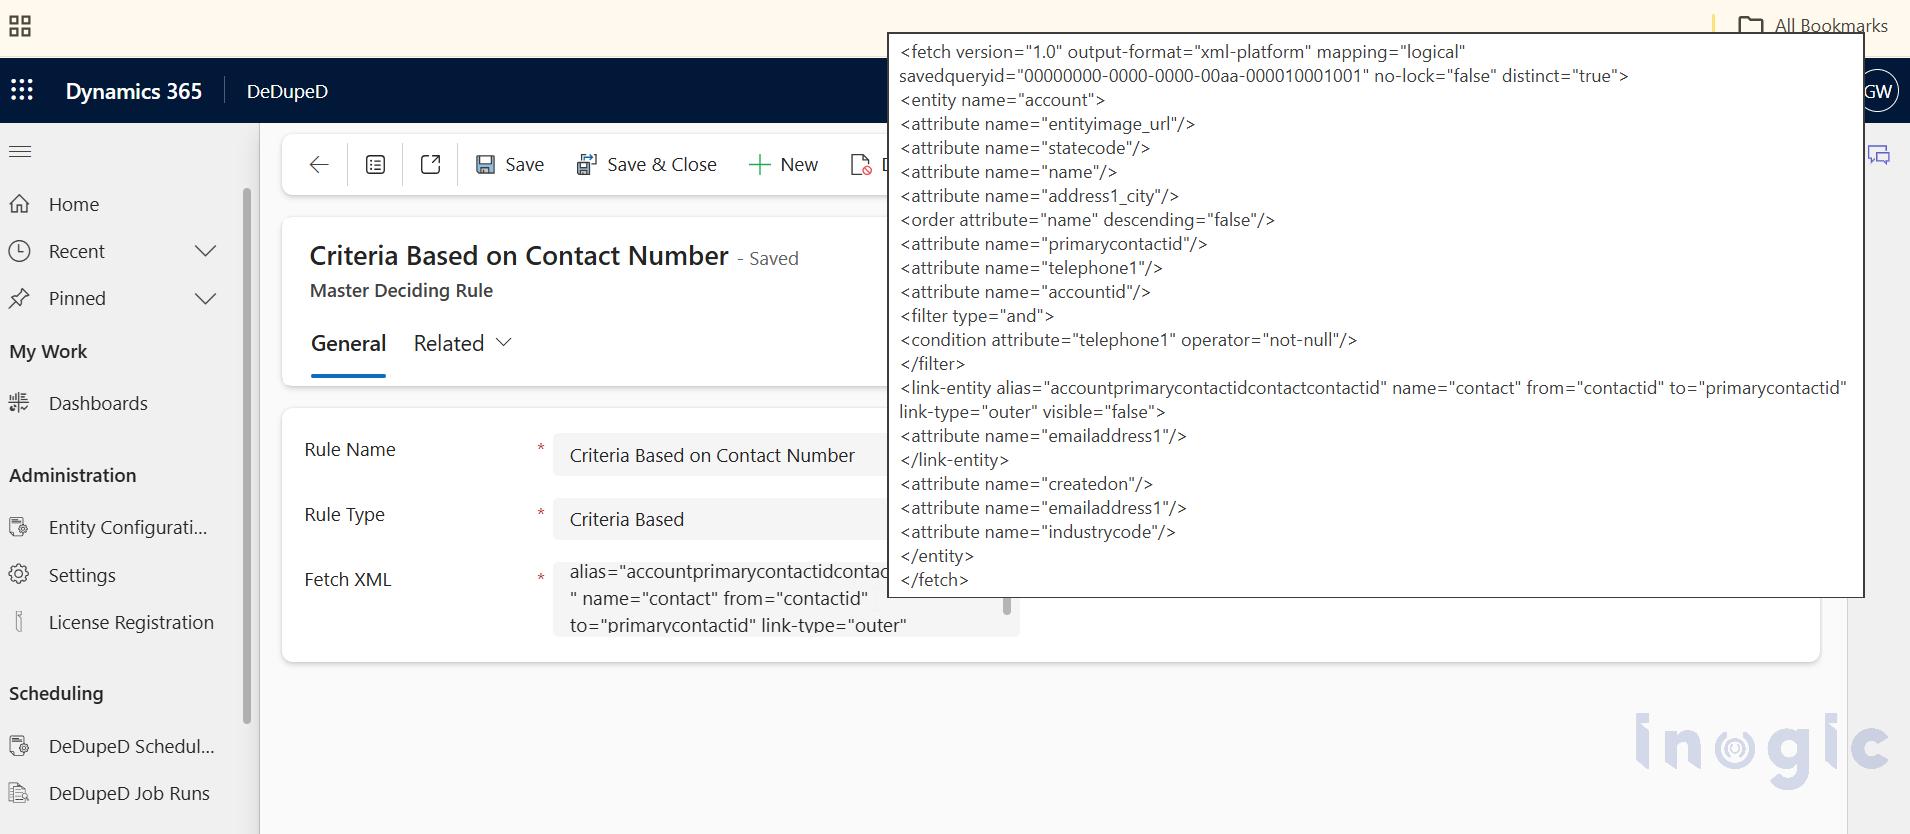Click the Settings gear icon in sidebar

tap(19, 575)
